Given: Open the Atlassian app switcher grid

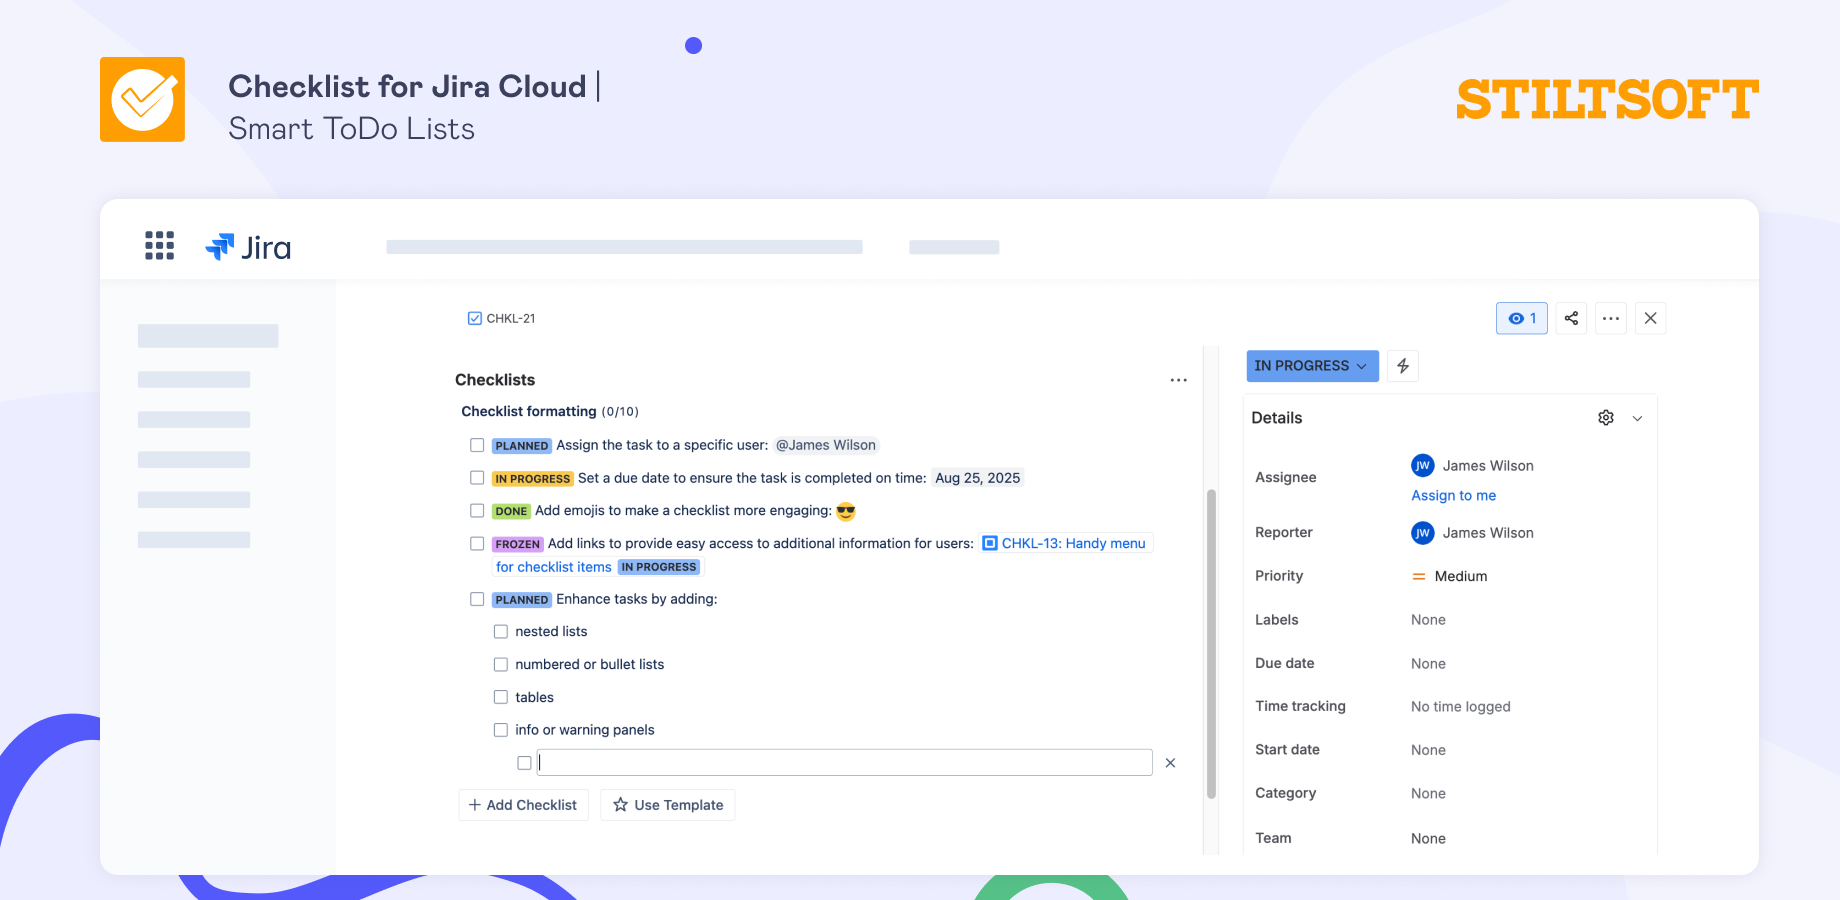Looking at the screenshot, I should coord(159,245).
